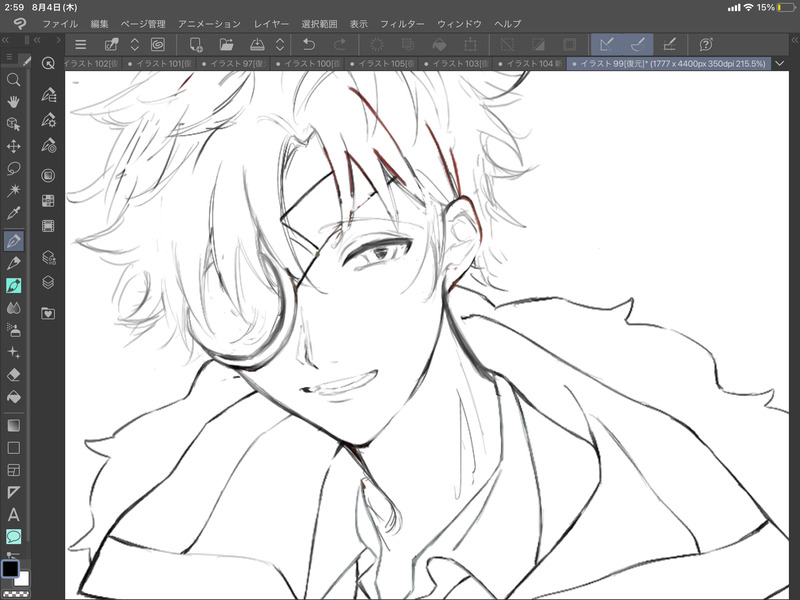The image size is (800, 600).
Task: Click the Transform icon in the command bar
Action: [470, 44]
